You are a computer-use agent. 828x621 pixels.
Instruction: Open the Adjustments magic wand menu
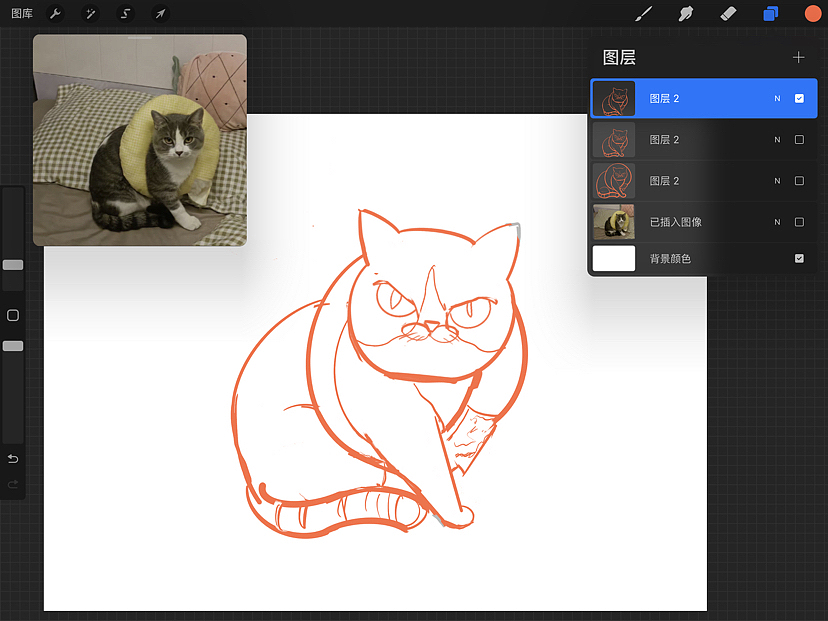(90, 14)
